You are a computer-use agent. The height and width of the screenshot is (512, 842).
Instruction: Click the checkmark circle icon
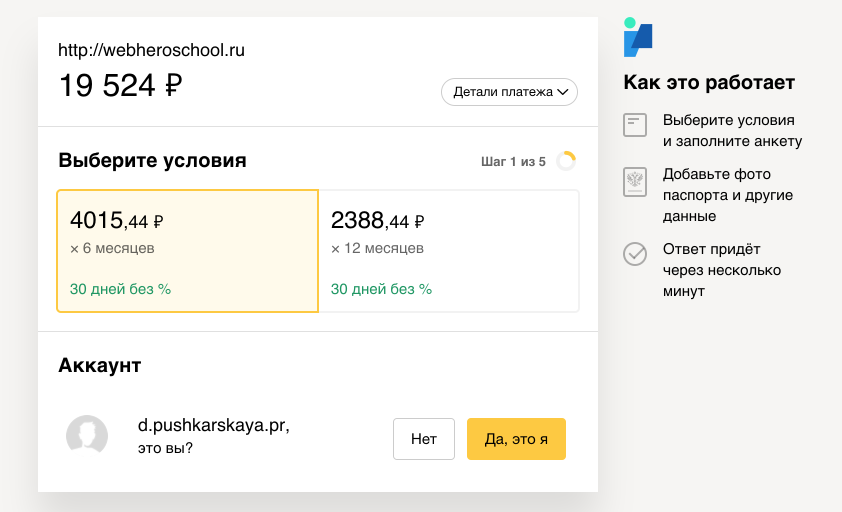pos(635,254)
